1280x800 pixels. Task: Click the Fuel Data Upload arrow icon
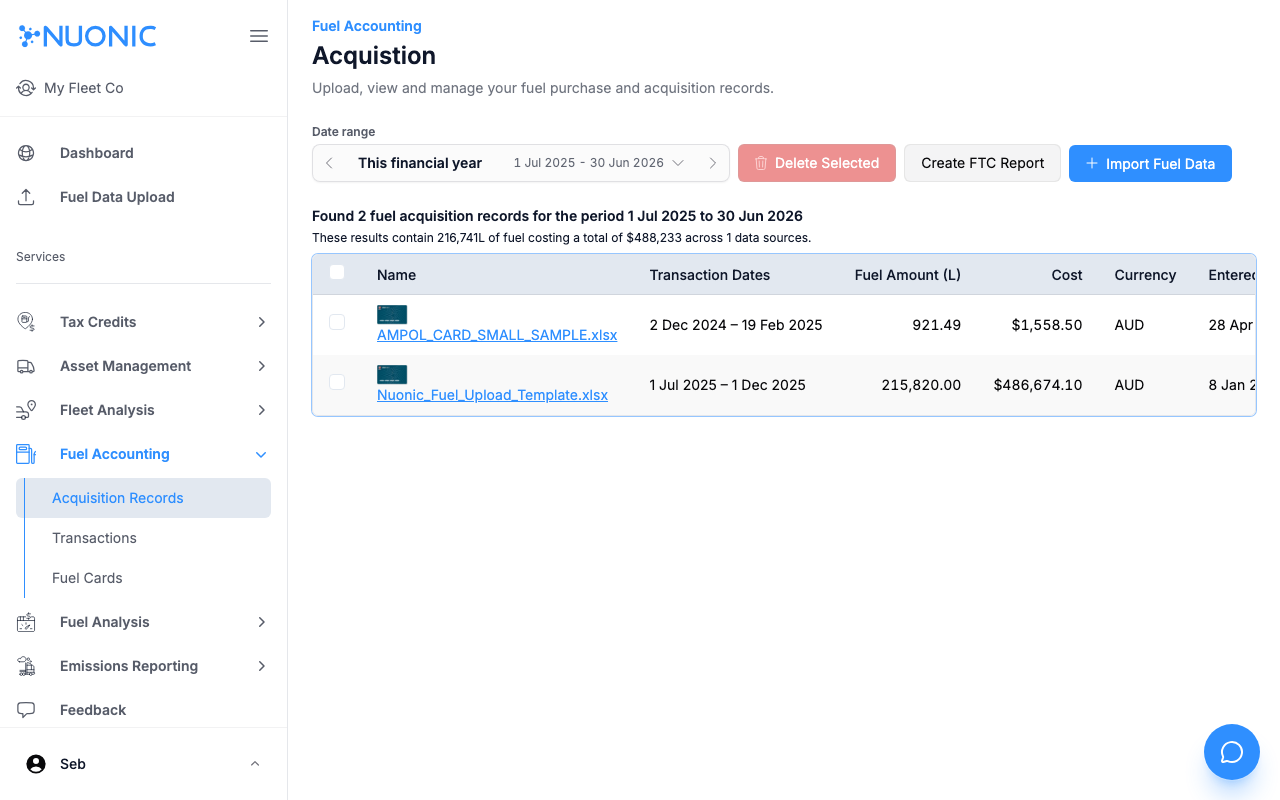tap(26, 197)
